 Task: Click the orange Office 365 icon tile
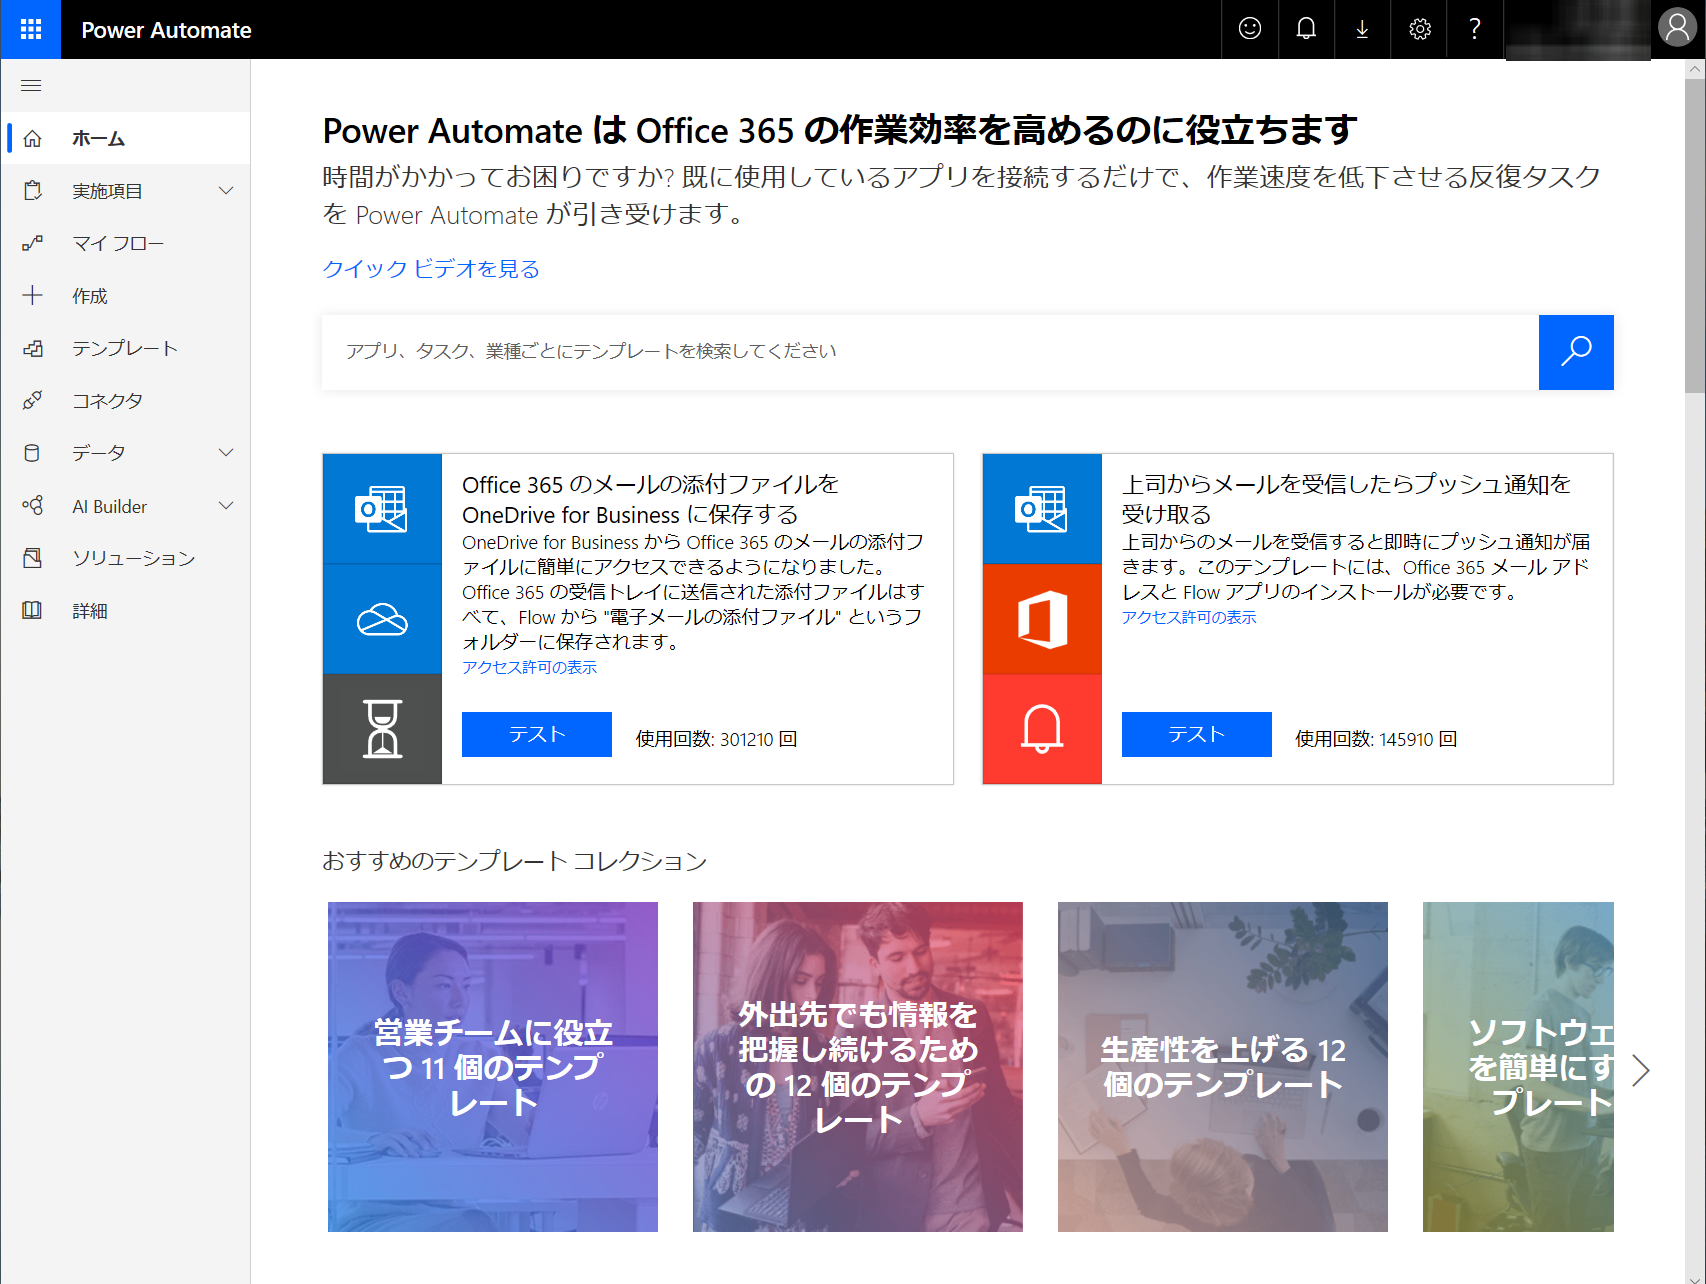[x=1042, y=619]
